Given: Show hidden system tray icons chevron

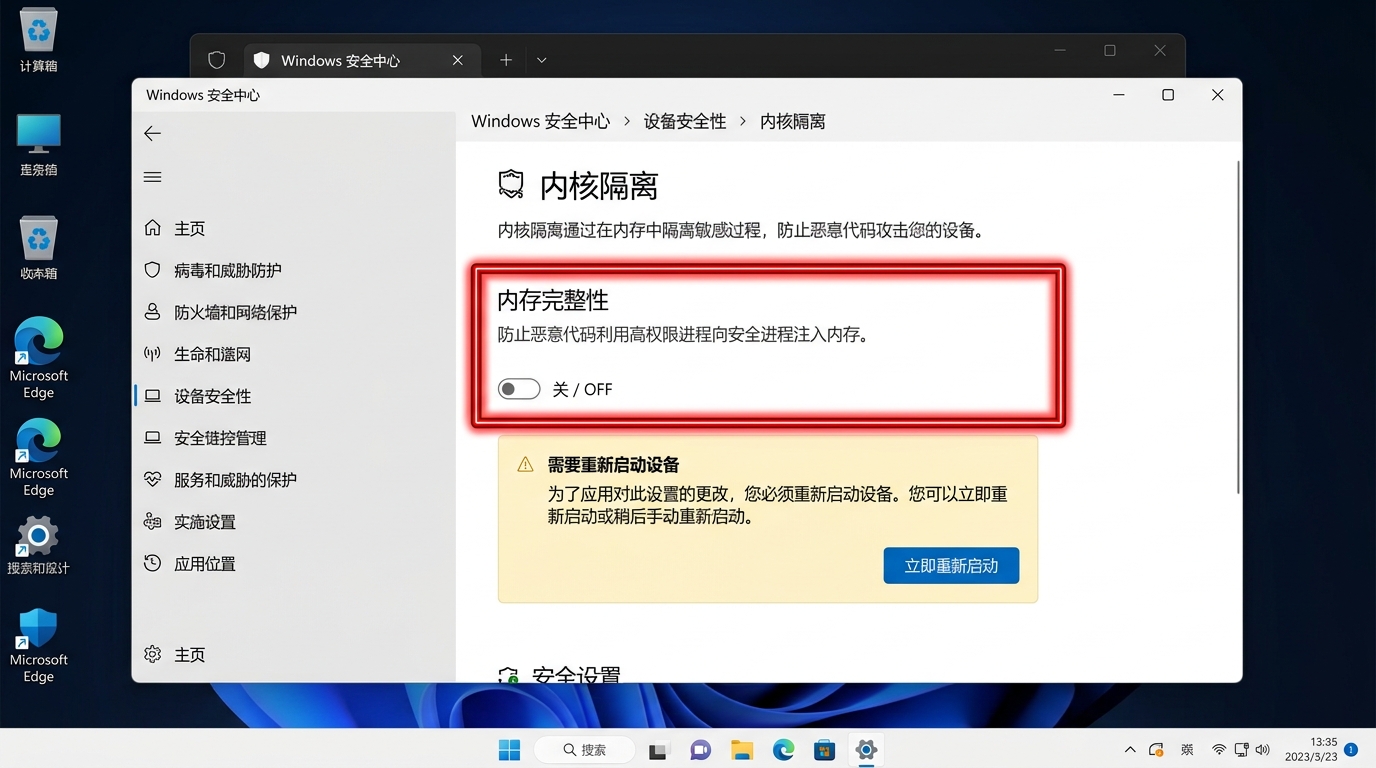Looking at the screenshot, I should tap(1130, 750).
